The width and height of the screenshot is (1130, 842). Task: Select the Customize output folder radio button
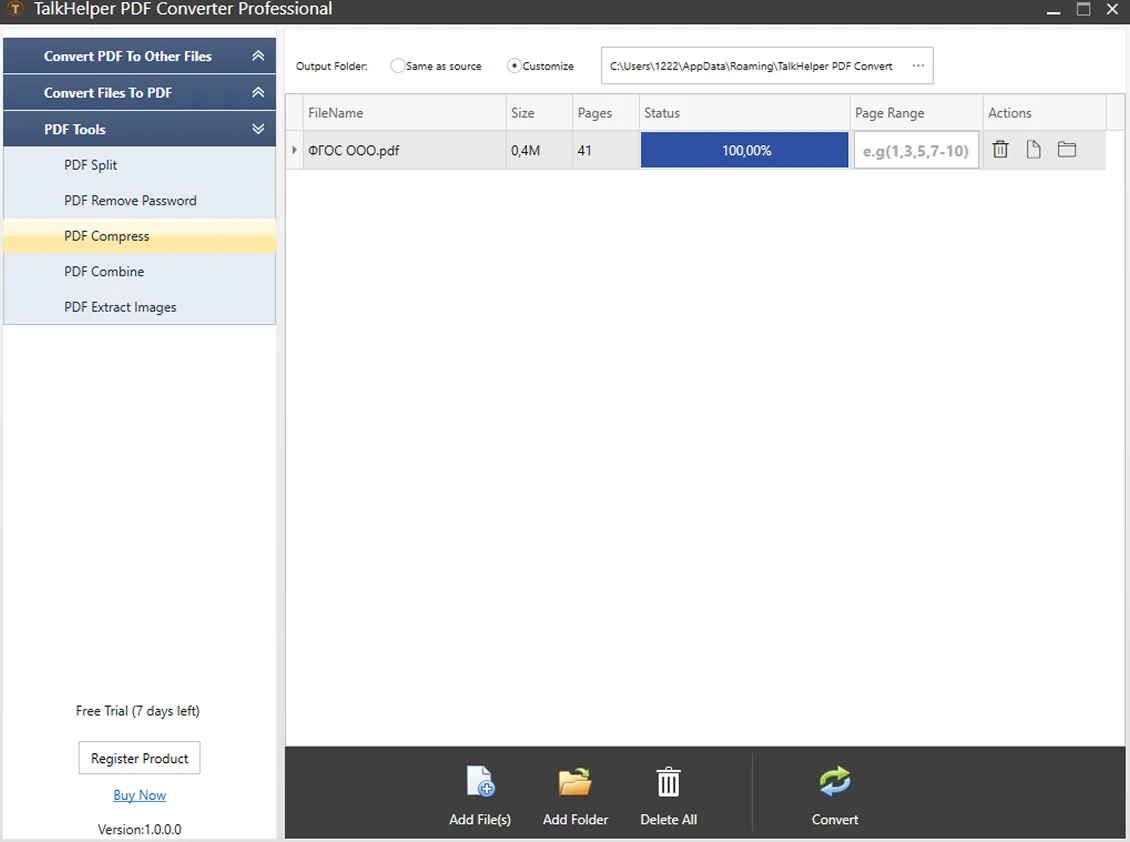[514, 66]
